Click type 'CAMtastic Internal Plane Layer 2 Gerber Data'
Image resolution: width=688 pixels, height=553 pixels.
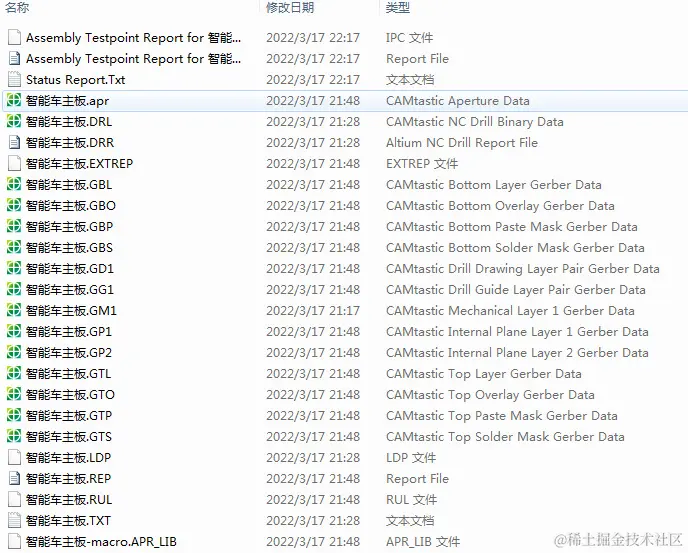[517, 352]
